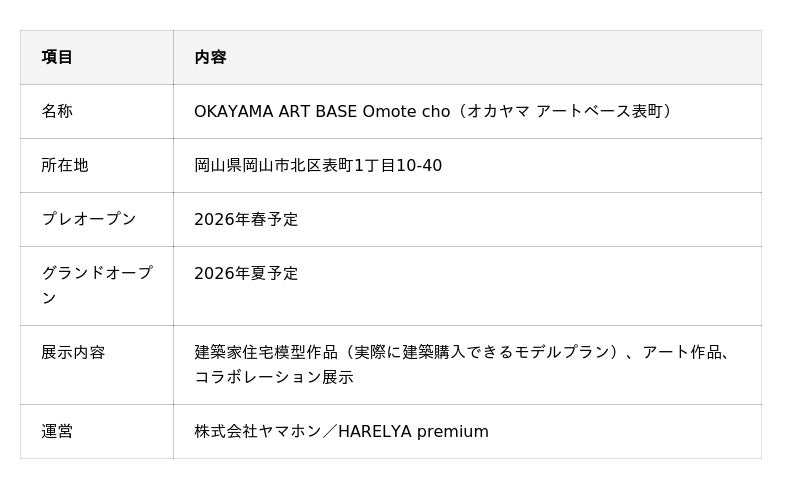
Task: Click the OKAYAMA ART BASE Omote cho text
Action: pyautogui.click(x=322, y=111)
